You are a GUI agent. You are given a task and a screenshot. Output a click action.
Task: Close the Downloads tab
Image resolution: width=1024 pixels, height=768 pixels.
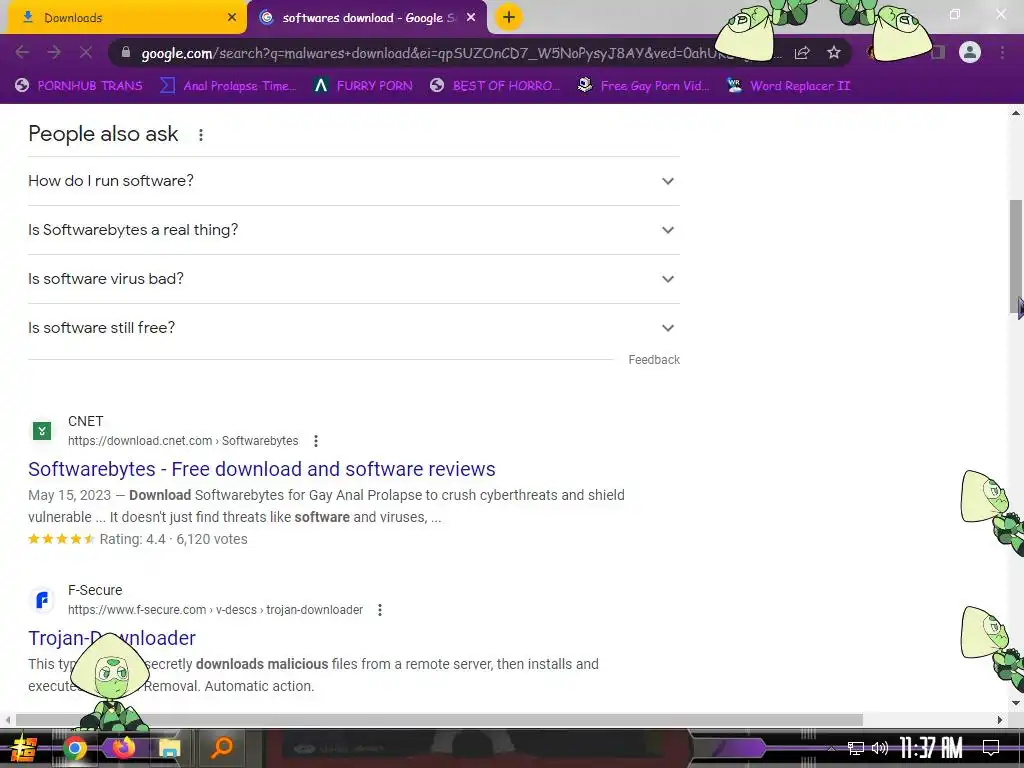pyautogui.click(x=232, y=18)
